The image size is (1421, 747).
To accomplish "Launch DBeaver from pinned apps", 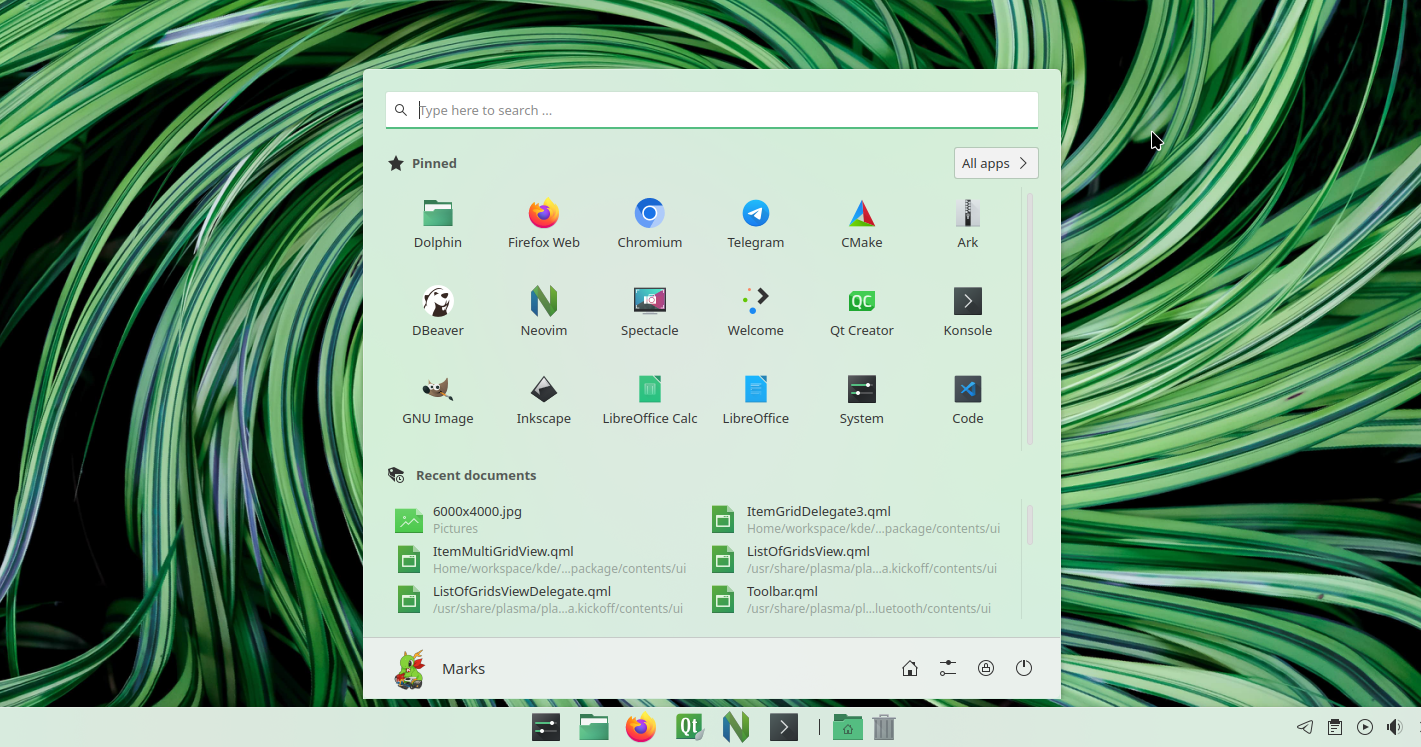I will tap(438, 311).
